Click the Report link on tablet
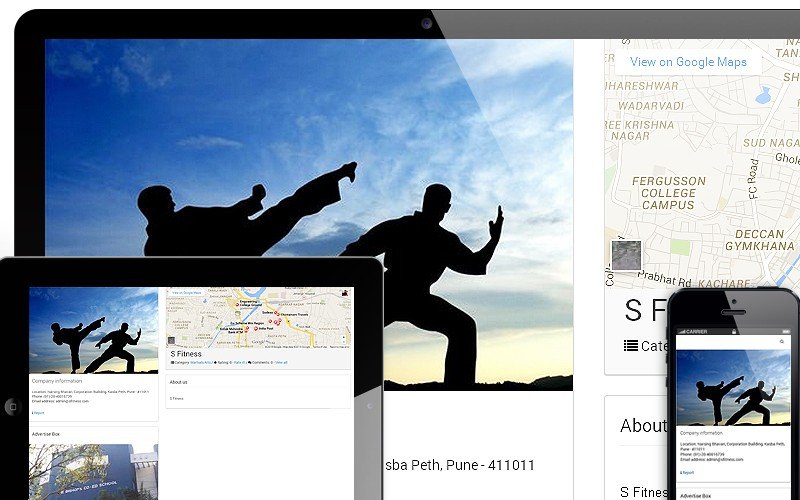800x500 pixels. click(38, 413)
